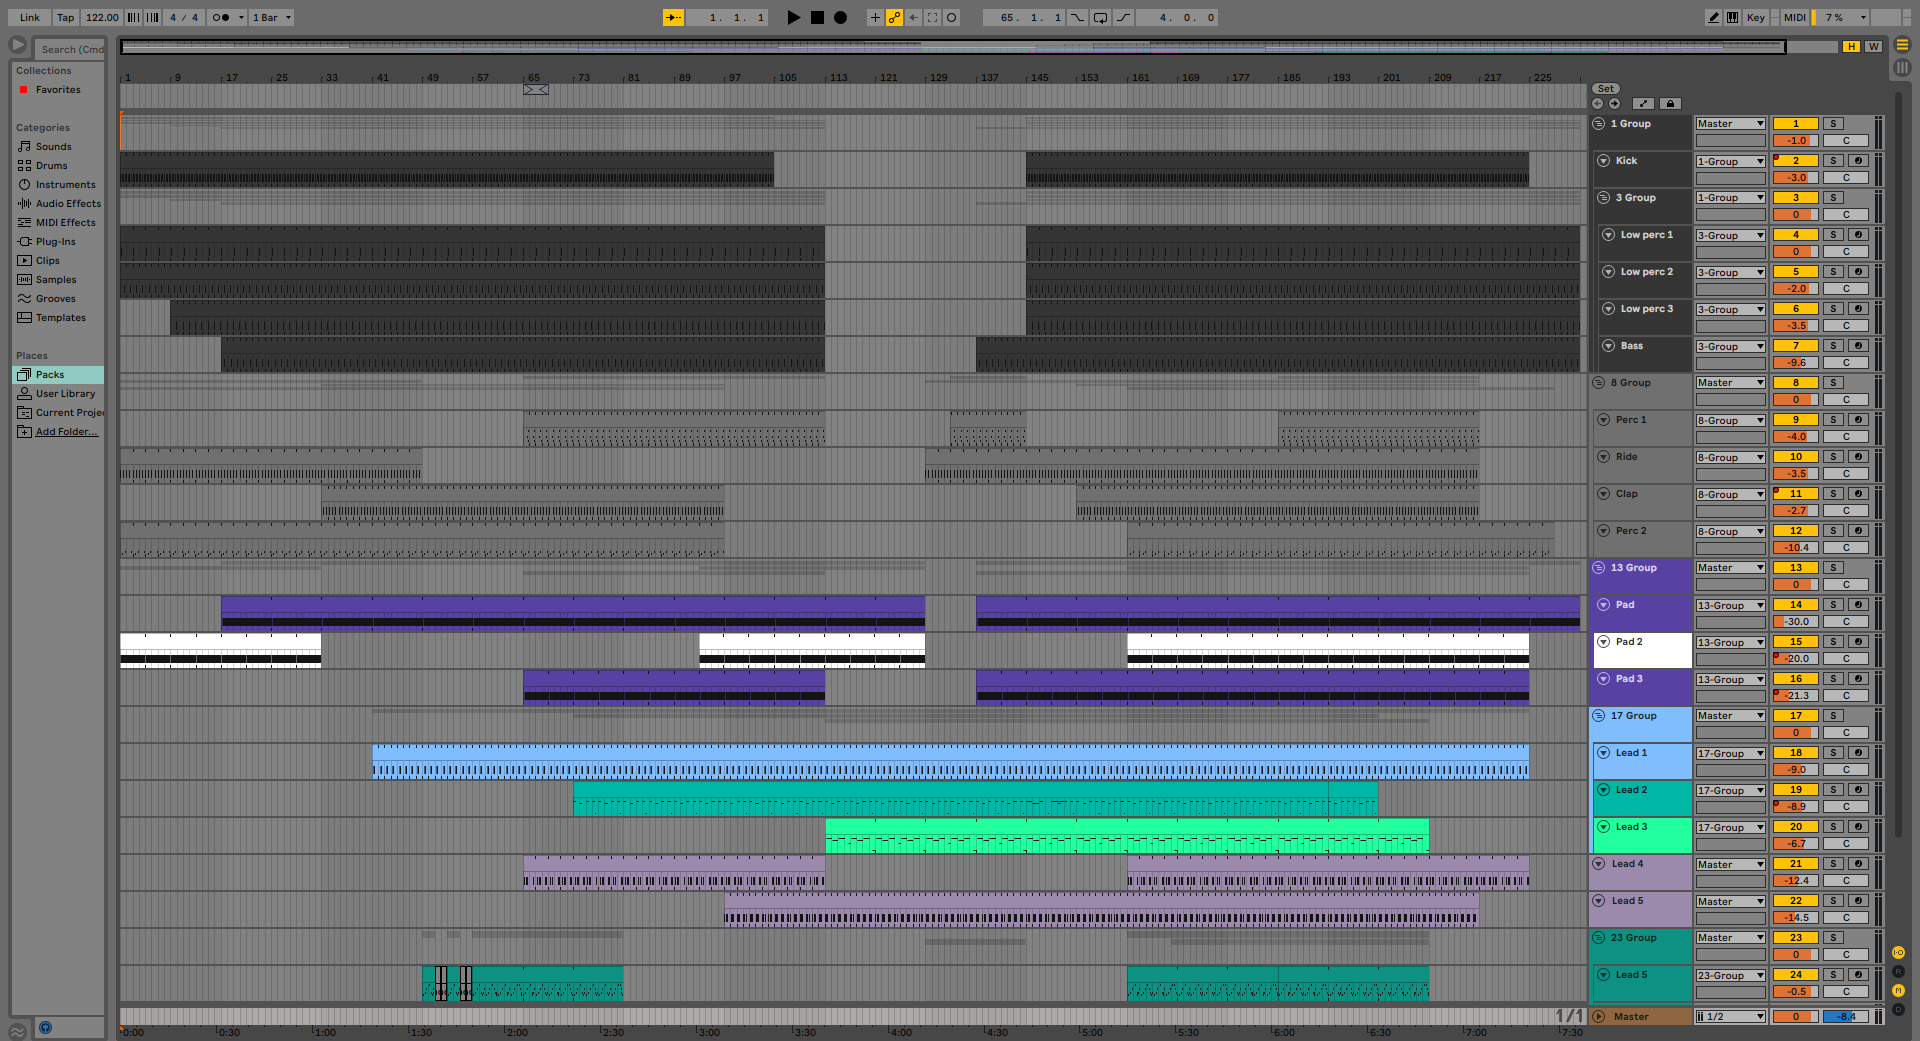The height and width of the screenshot is (1041, 1920).
Task: Click the tempo nudge down icon
Action: coord(133,17)
